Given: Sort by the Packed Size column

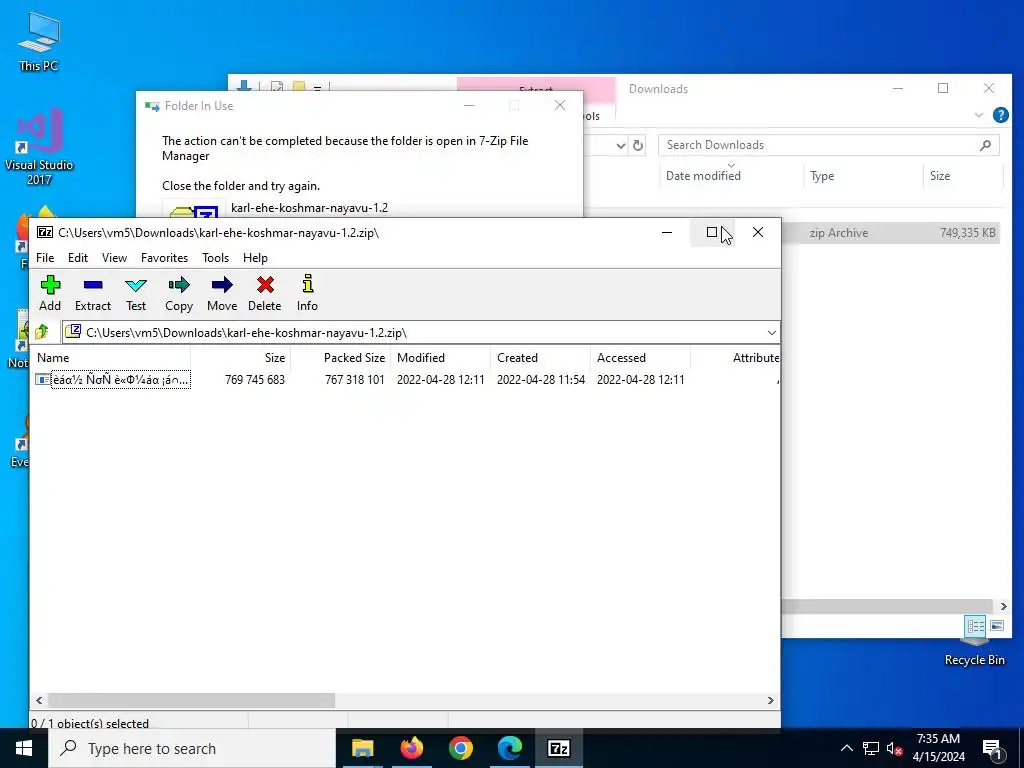Looking at the screenshot, I should pos(340,358).
